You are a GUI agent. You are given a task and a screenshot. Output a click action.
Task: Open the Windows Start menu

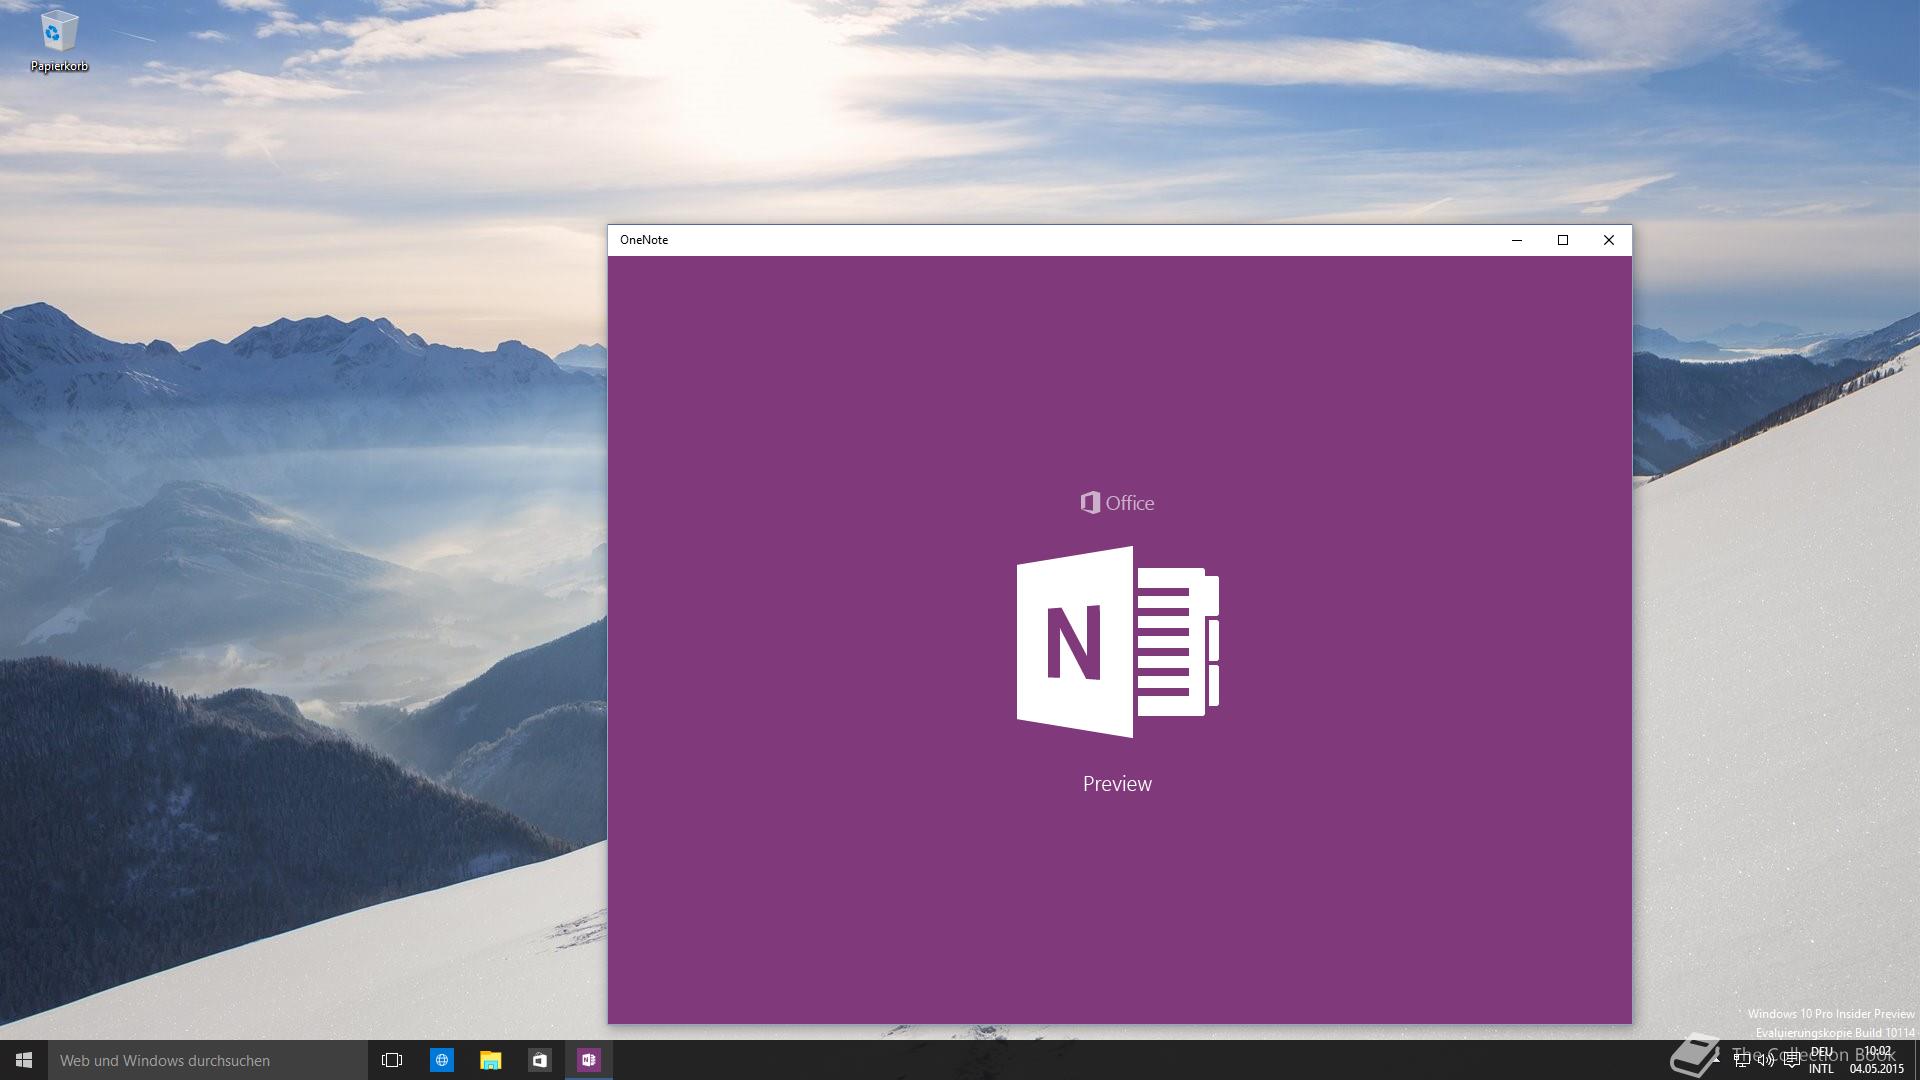point(24,1060)
